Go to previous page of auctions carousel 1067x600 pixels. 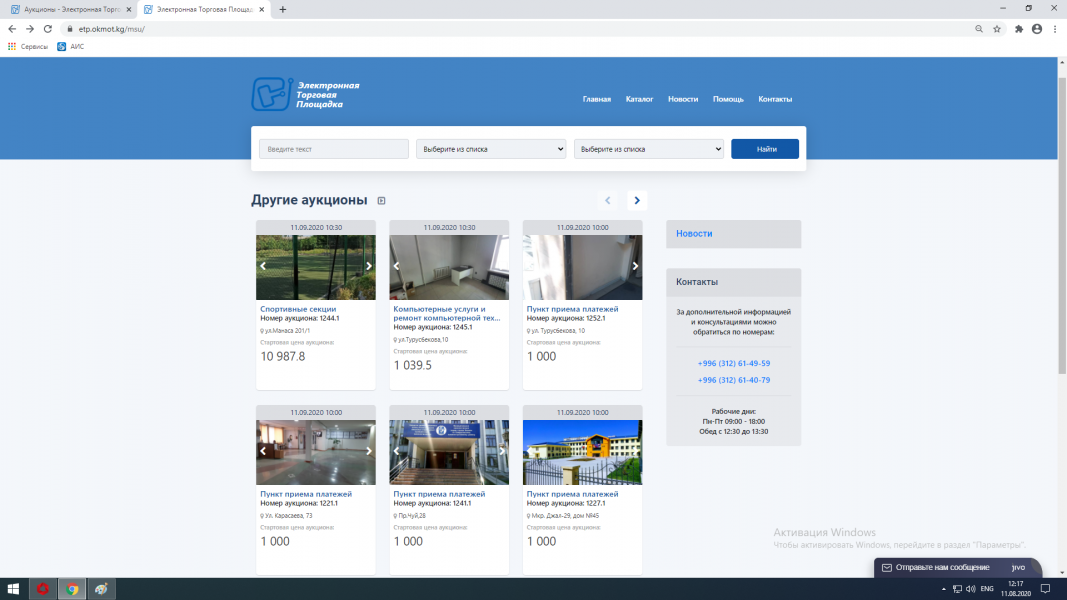(607, 201)
